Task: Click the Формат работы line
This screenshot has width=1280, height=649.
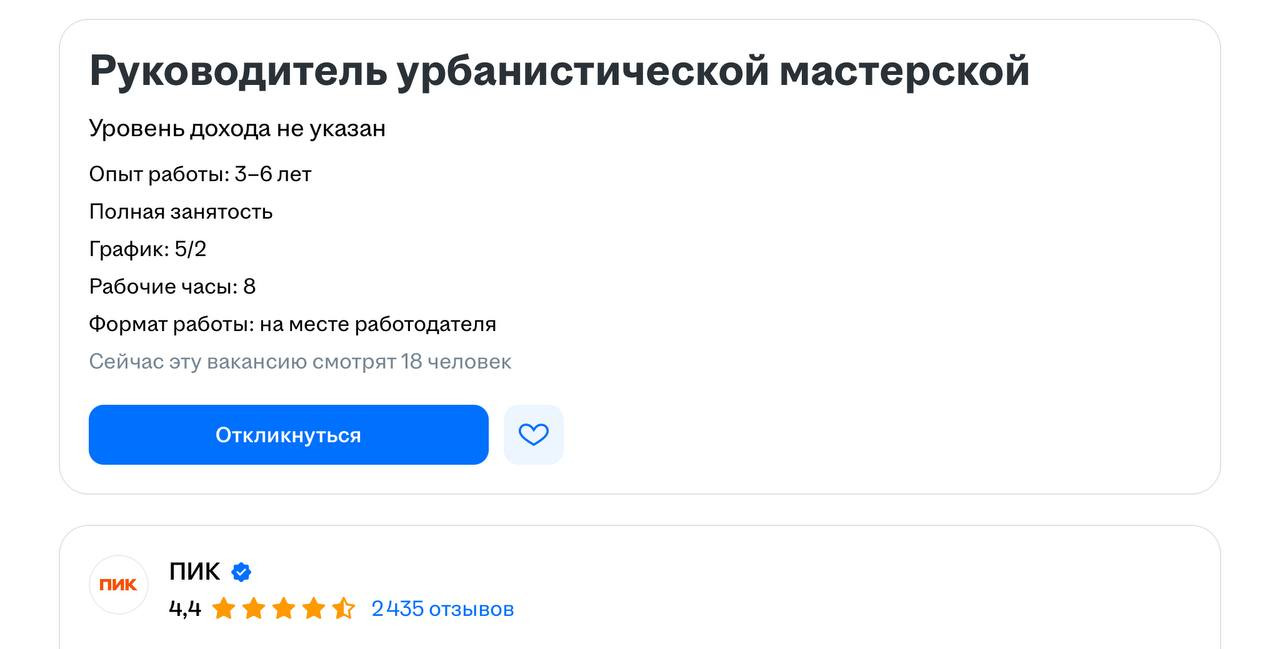Action: point(292,324)
